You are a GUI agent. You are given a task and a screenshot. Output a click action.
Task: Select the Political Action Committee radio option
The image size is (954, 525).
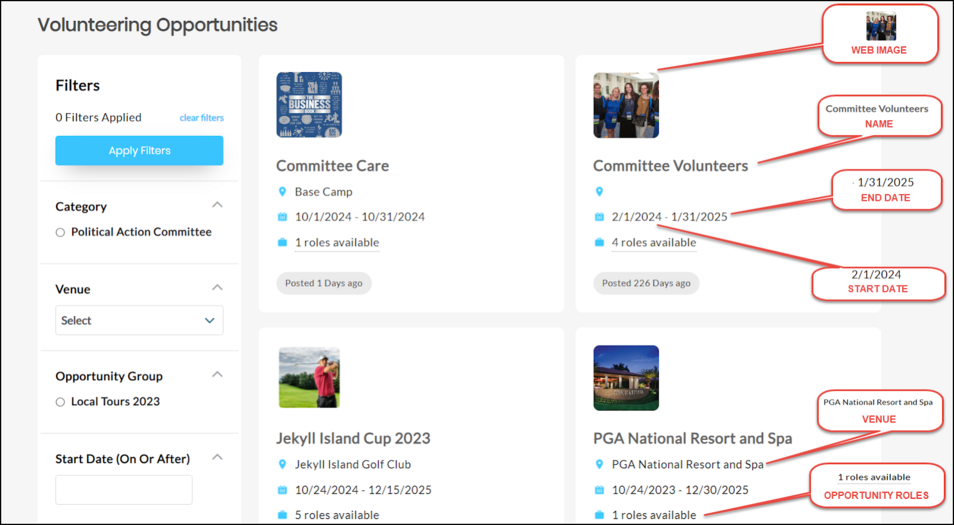61,233
